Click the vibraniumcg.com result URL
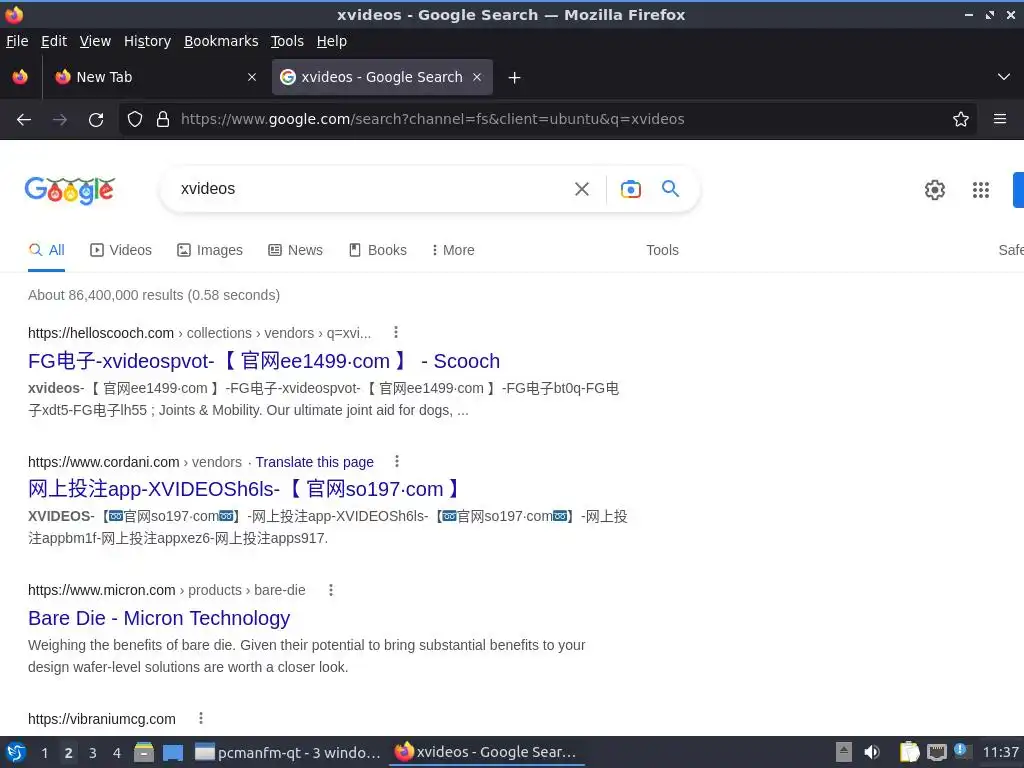 click(x=102, y=719)
